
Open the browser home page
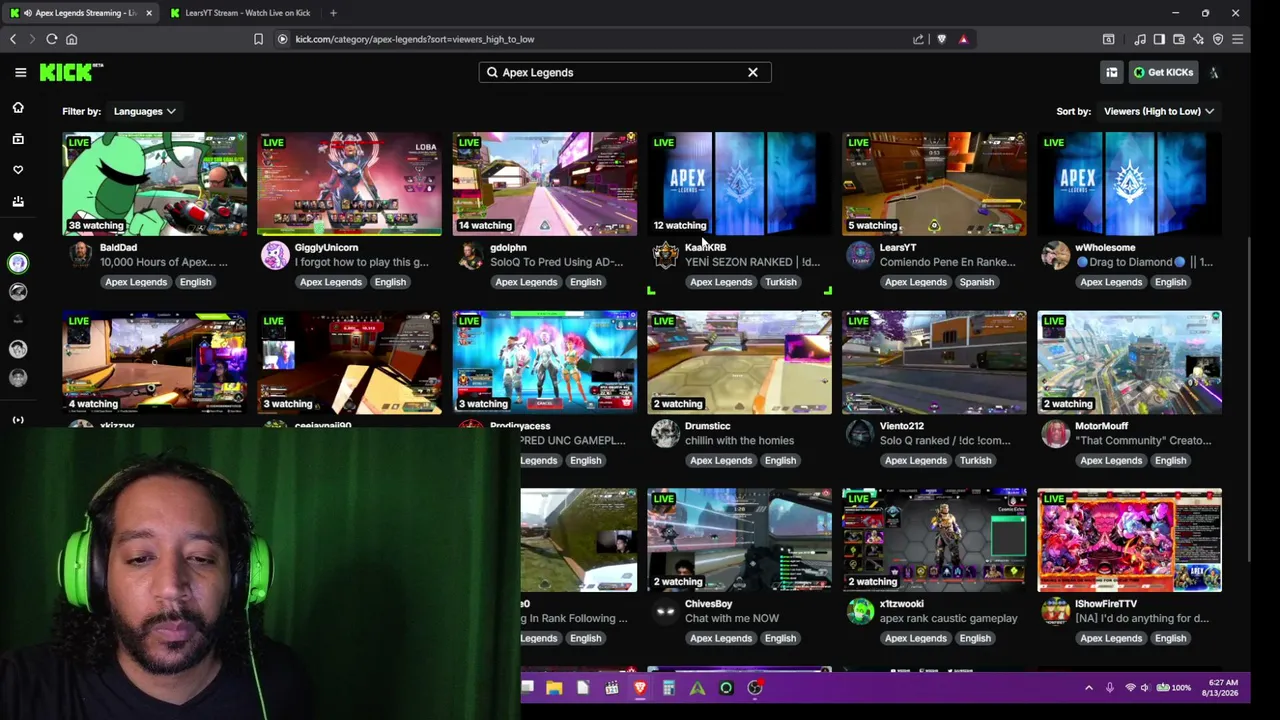71,39
